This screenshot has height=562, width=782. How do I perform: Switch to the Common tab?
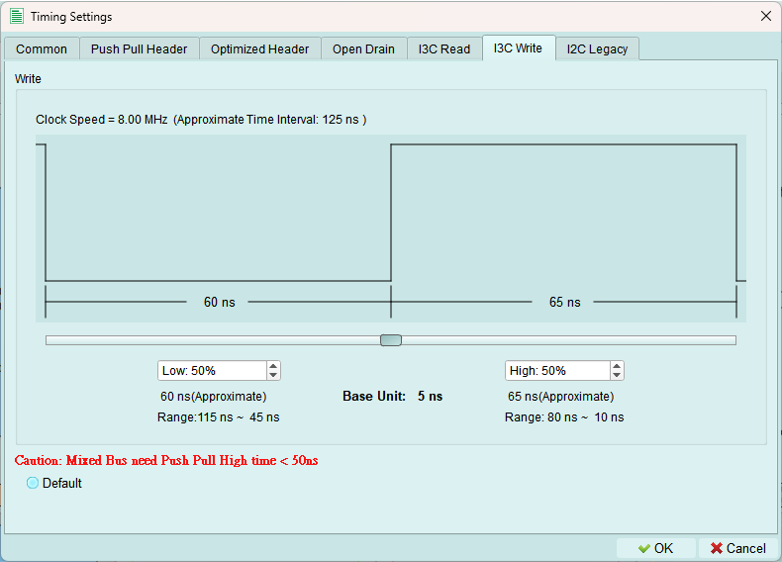41,49
